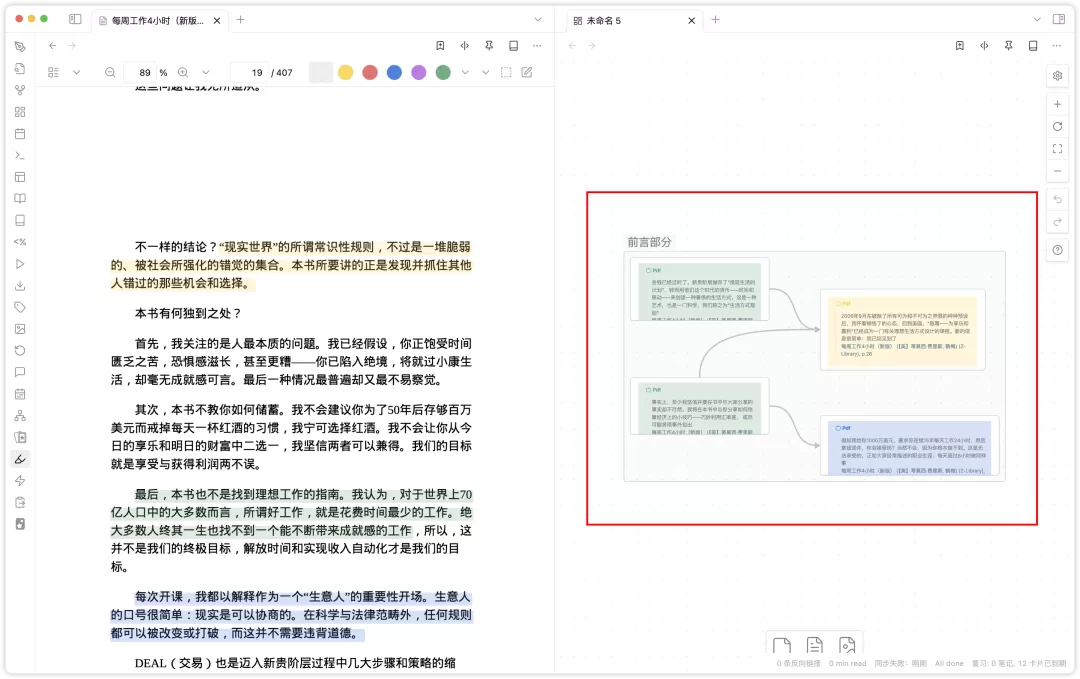Select the light gray highlight swatch
The image size is (1080, 679).
[321, 72]
